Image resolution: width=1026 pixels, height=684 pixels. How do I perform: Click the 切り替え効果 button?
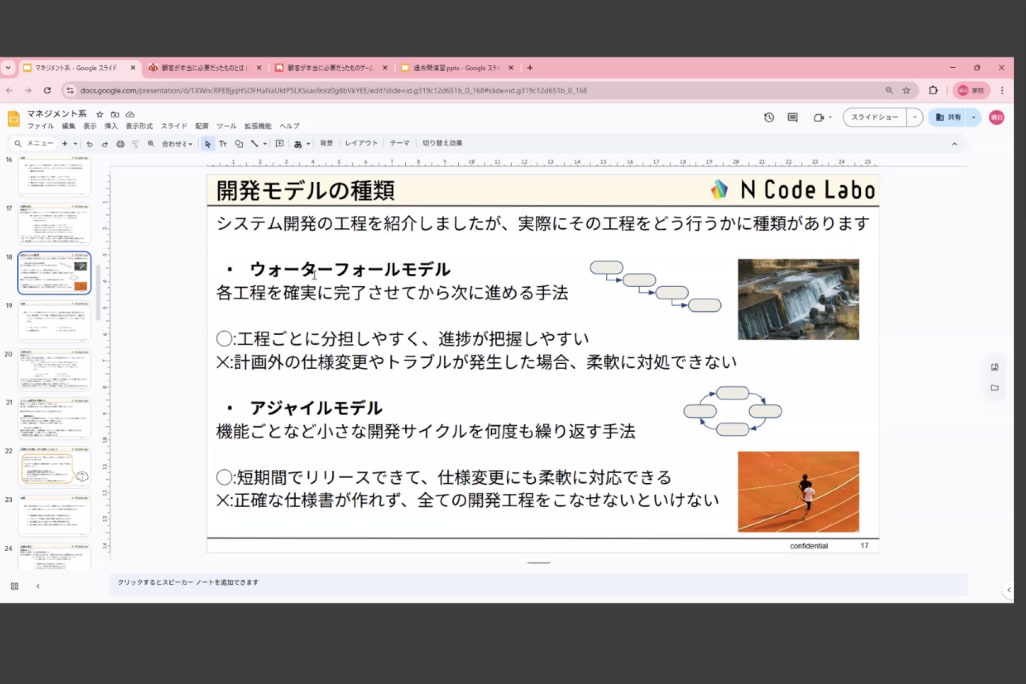coord(442,144)
